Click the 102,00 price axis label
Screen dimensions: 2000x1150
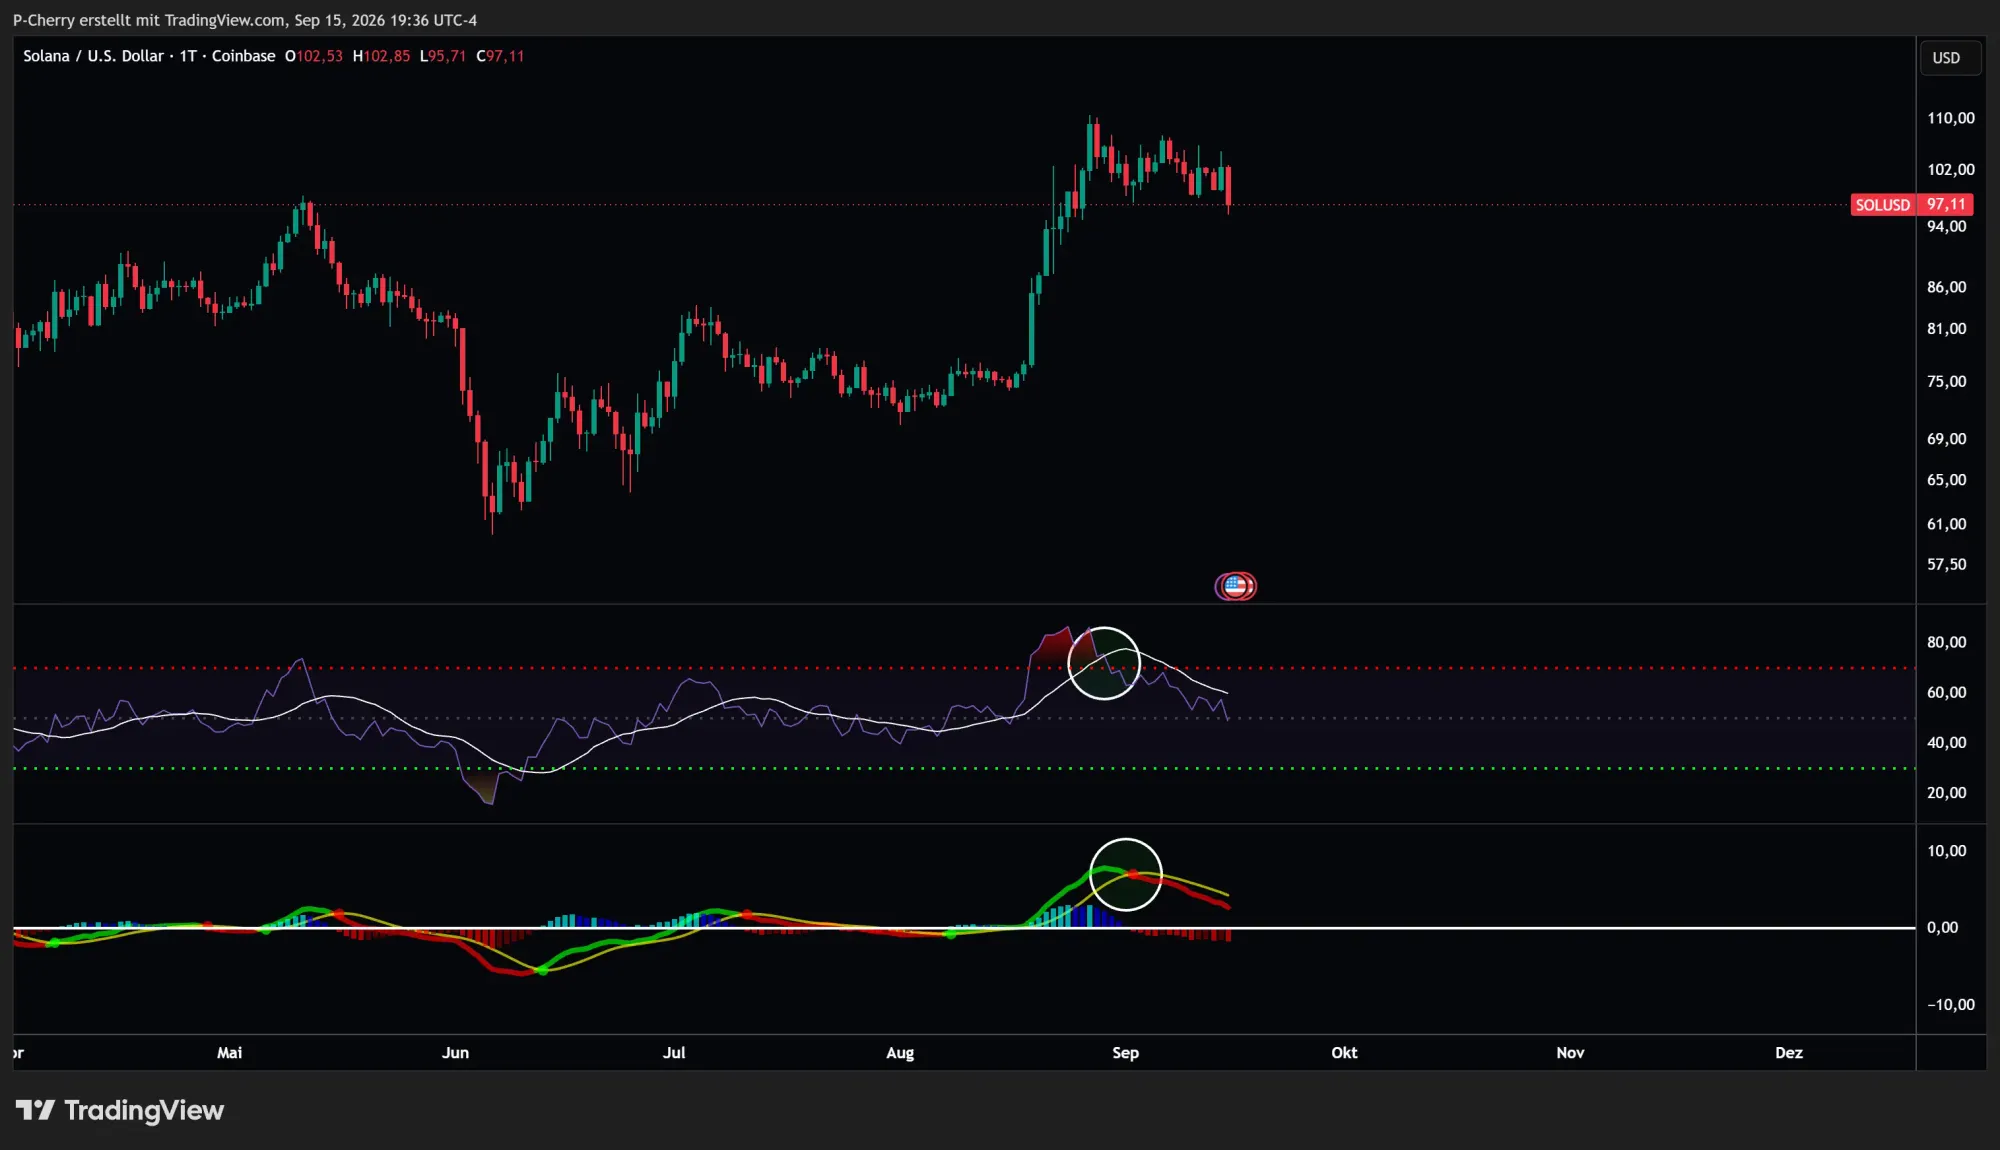pos(1950,170)
